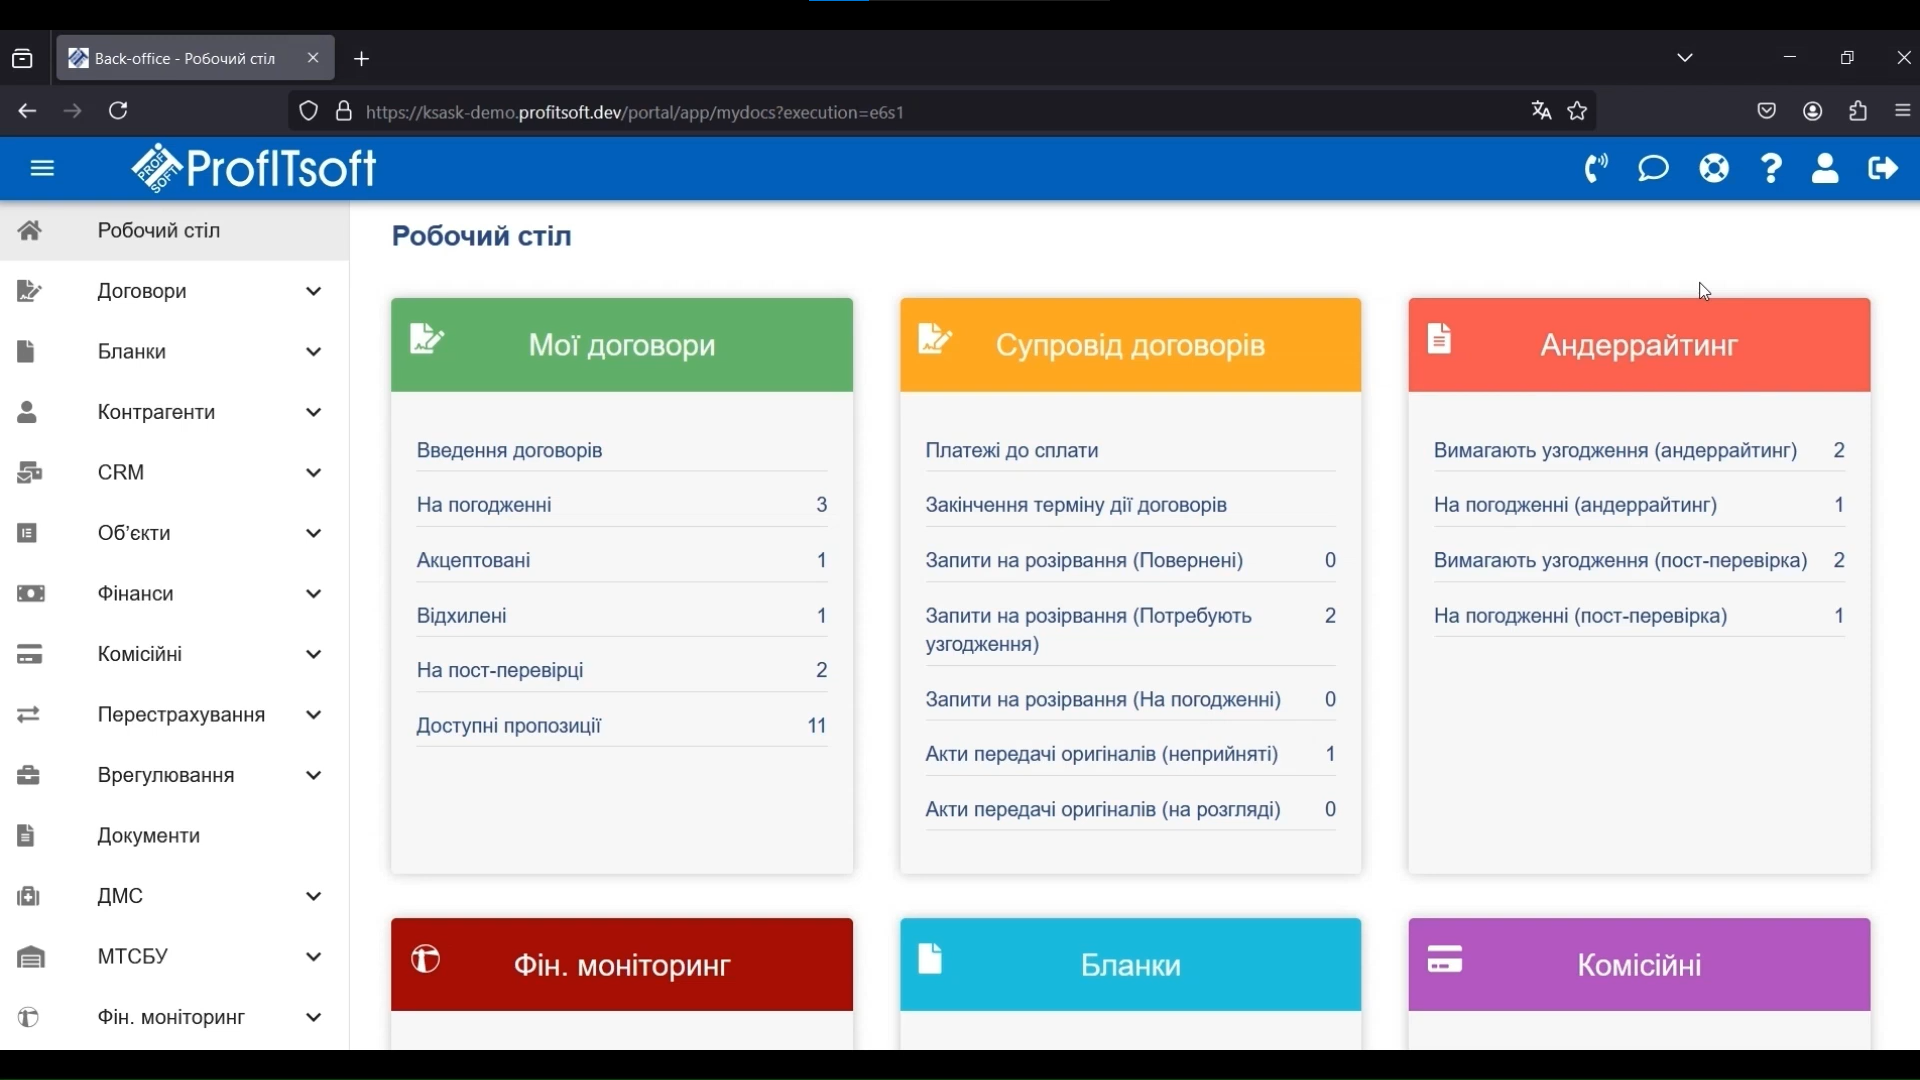The width and height of the screenshot is (1920, 1080).
Task: Open the Введення договорів link
Action: click(x=511, y=452)
